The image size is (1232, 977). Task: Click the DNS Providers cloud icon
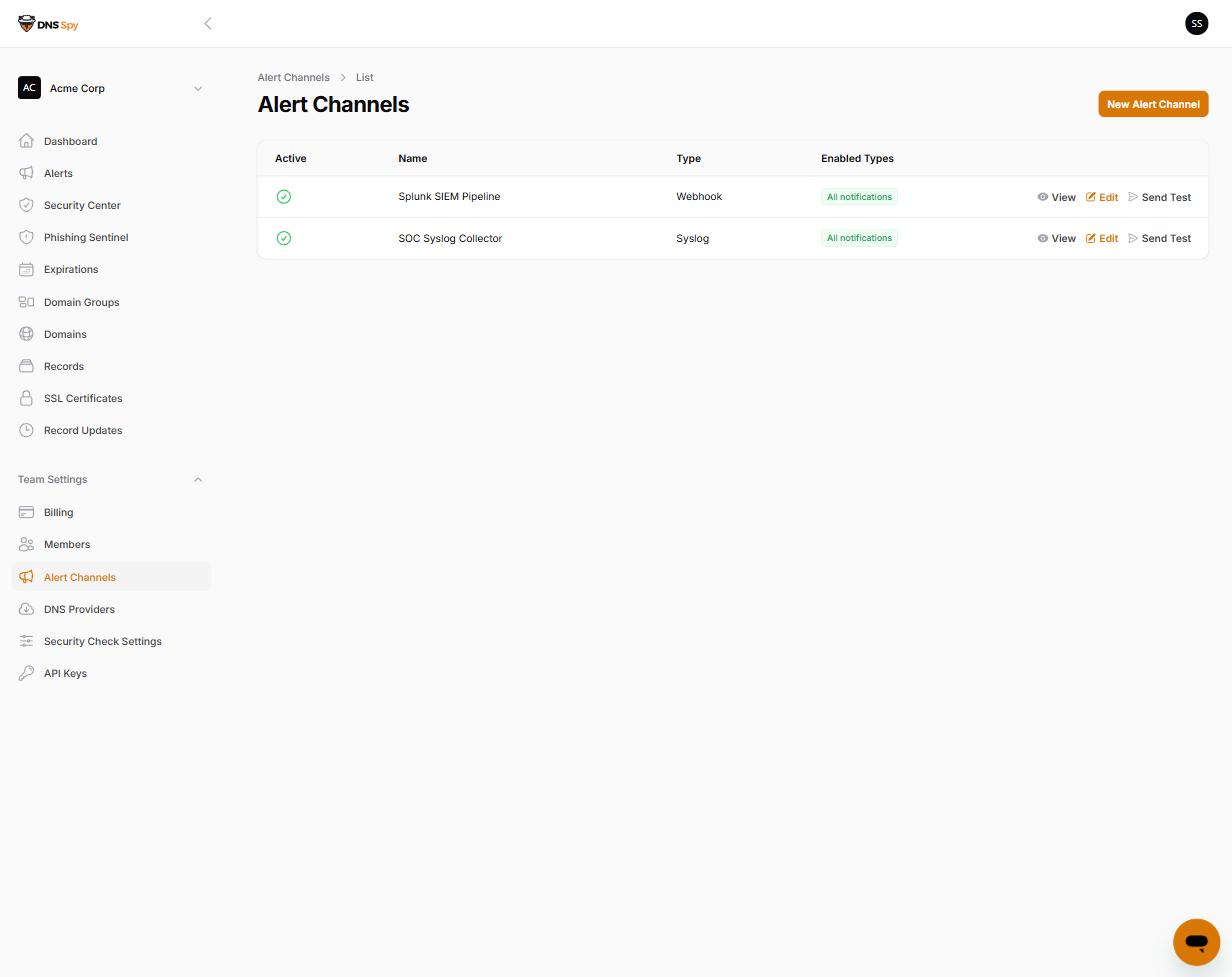coord(26,609)
